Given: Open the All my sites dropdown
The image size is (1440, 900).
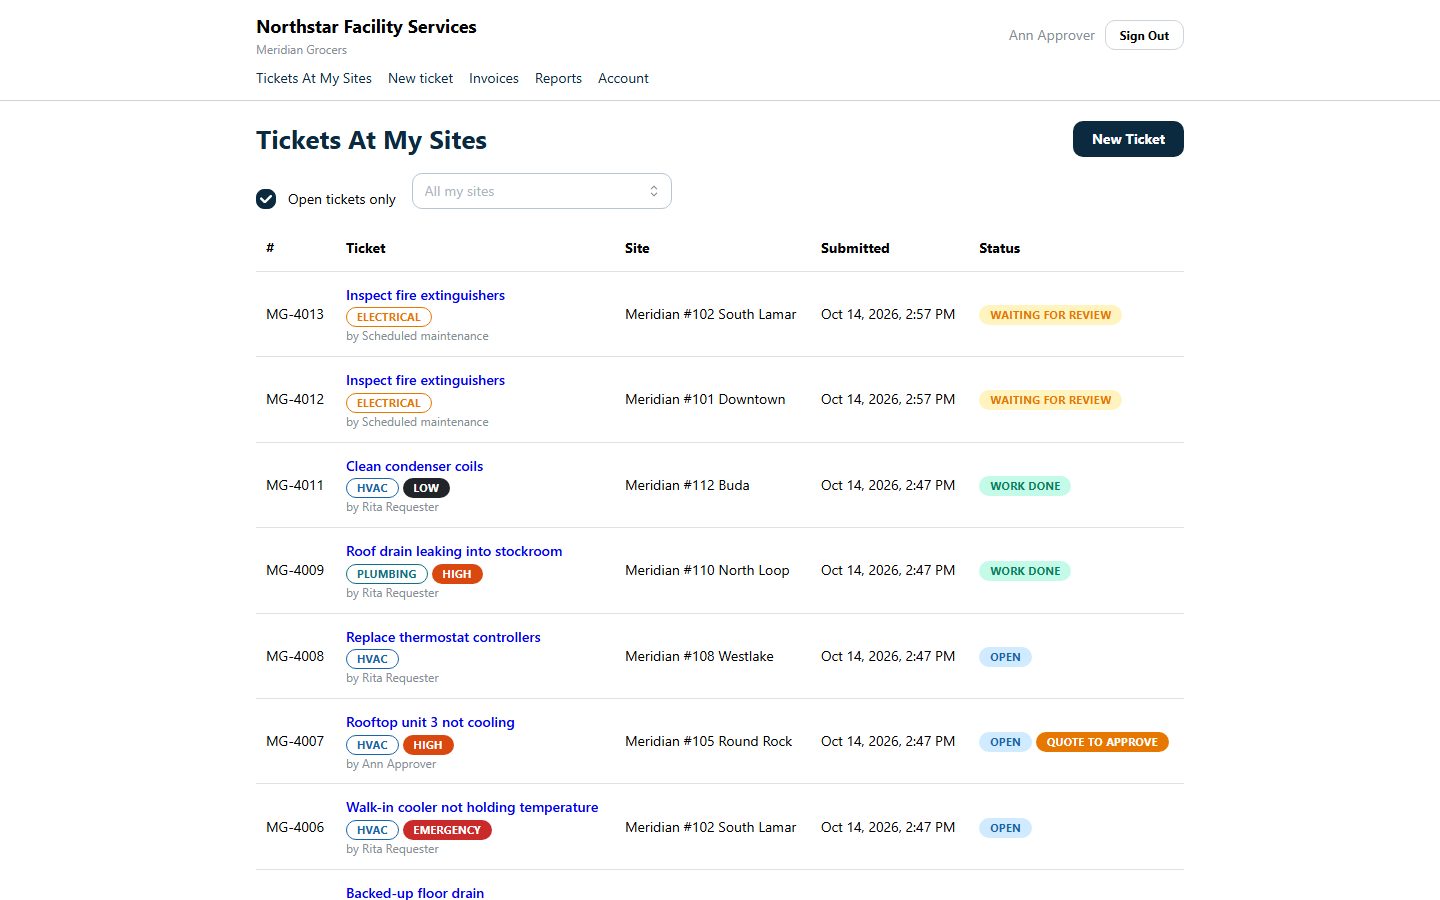Looking at the screenshot, I should [541, 191].
